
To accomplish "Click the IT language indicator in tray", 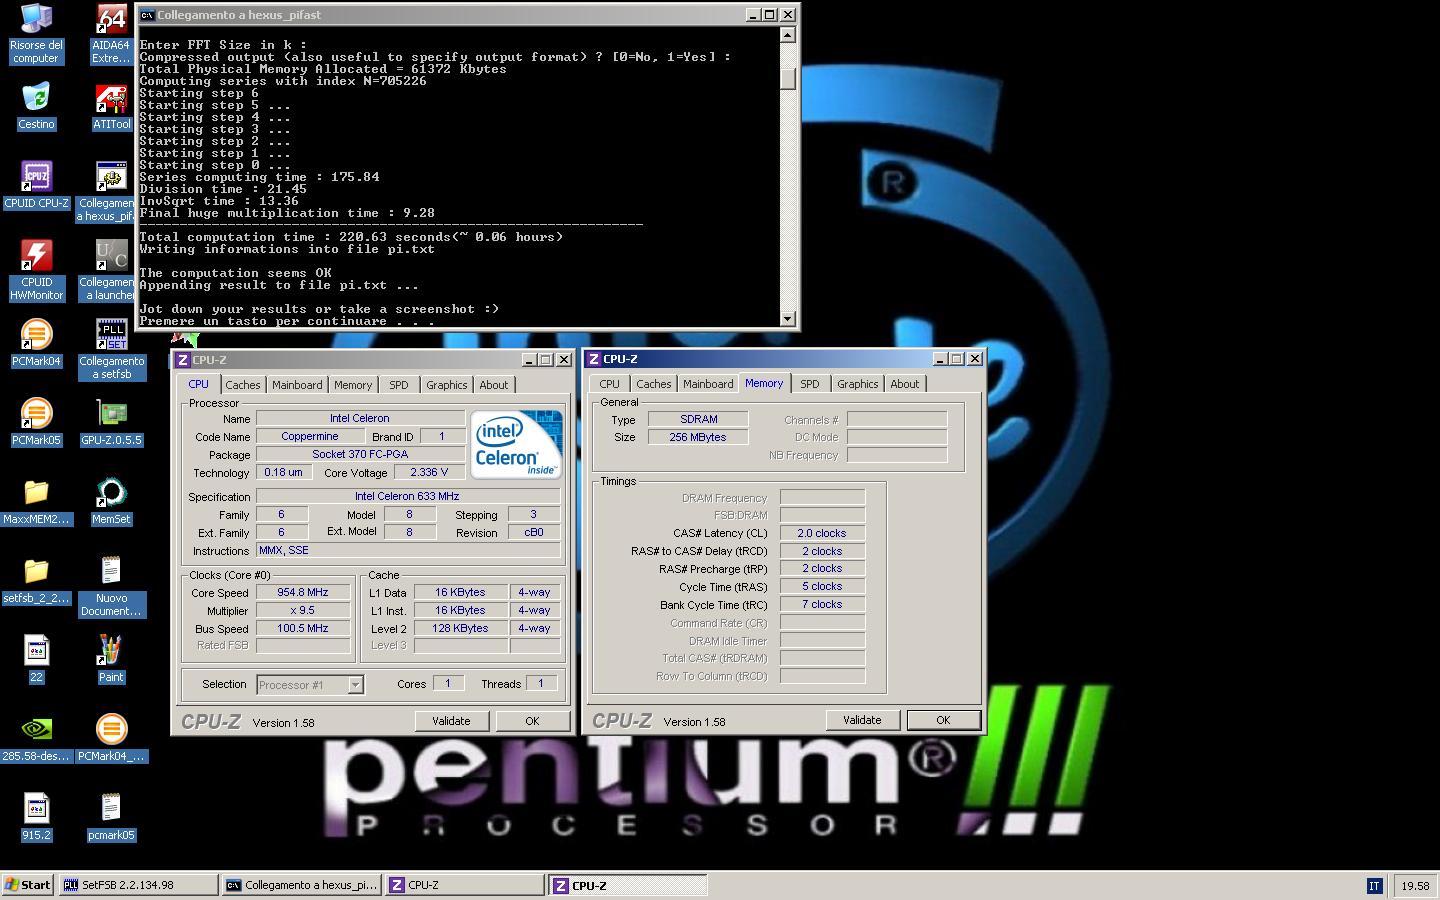I will (1374, 886).
